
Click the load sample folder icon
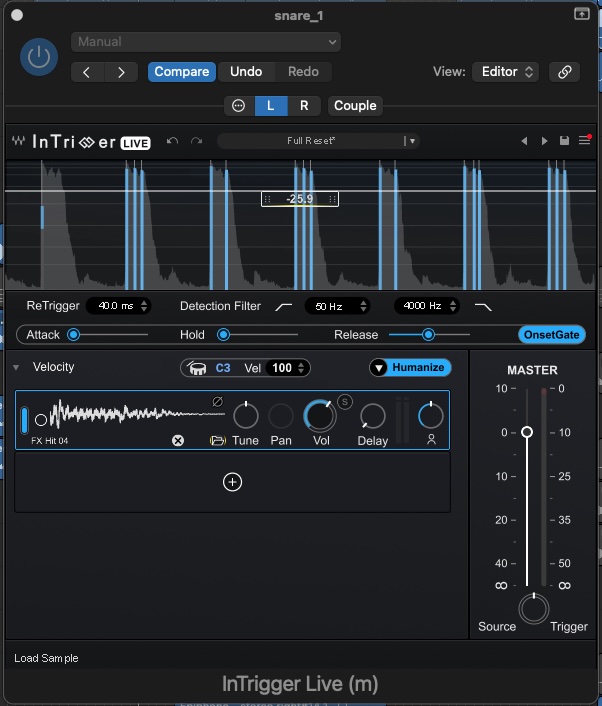coord(218,440)
